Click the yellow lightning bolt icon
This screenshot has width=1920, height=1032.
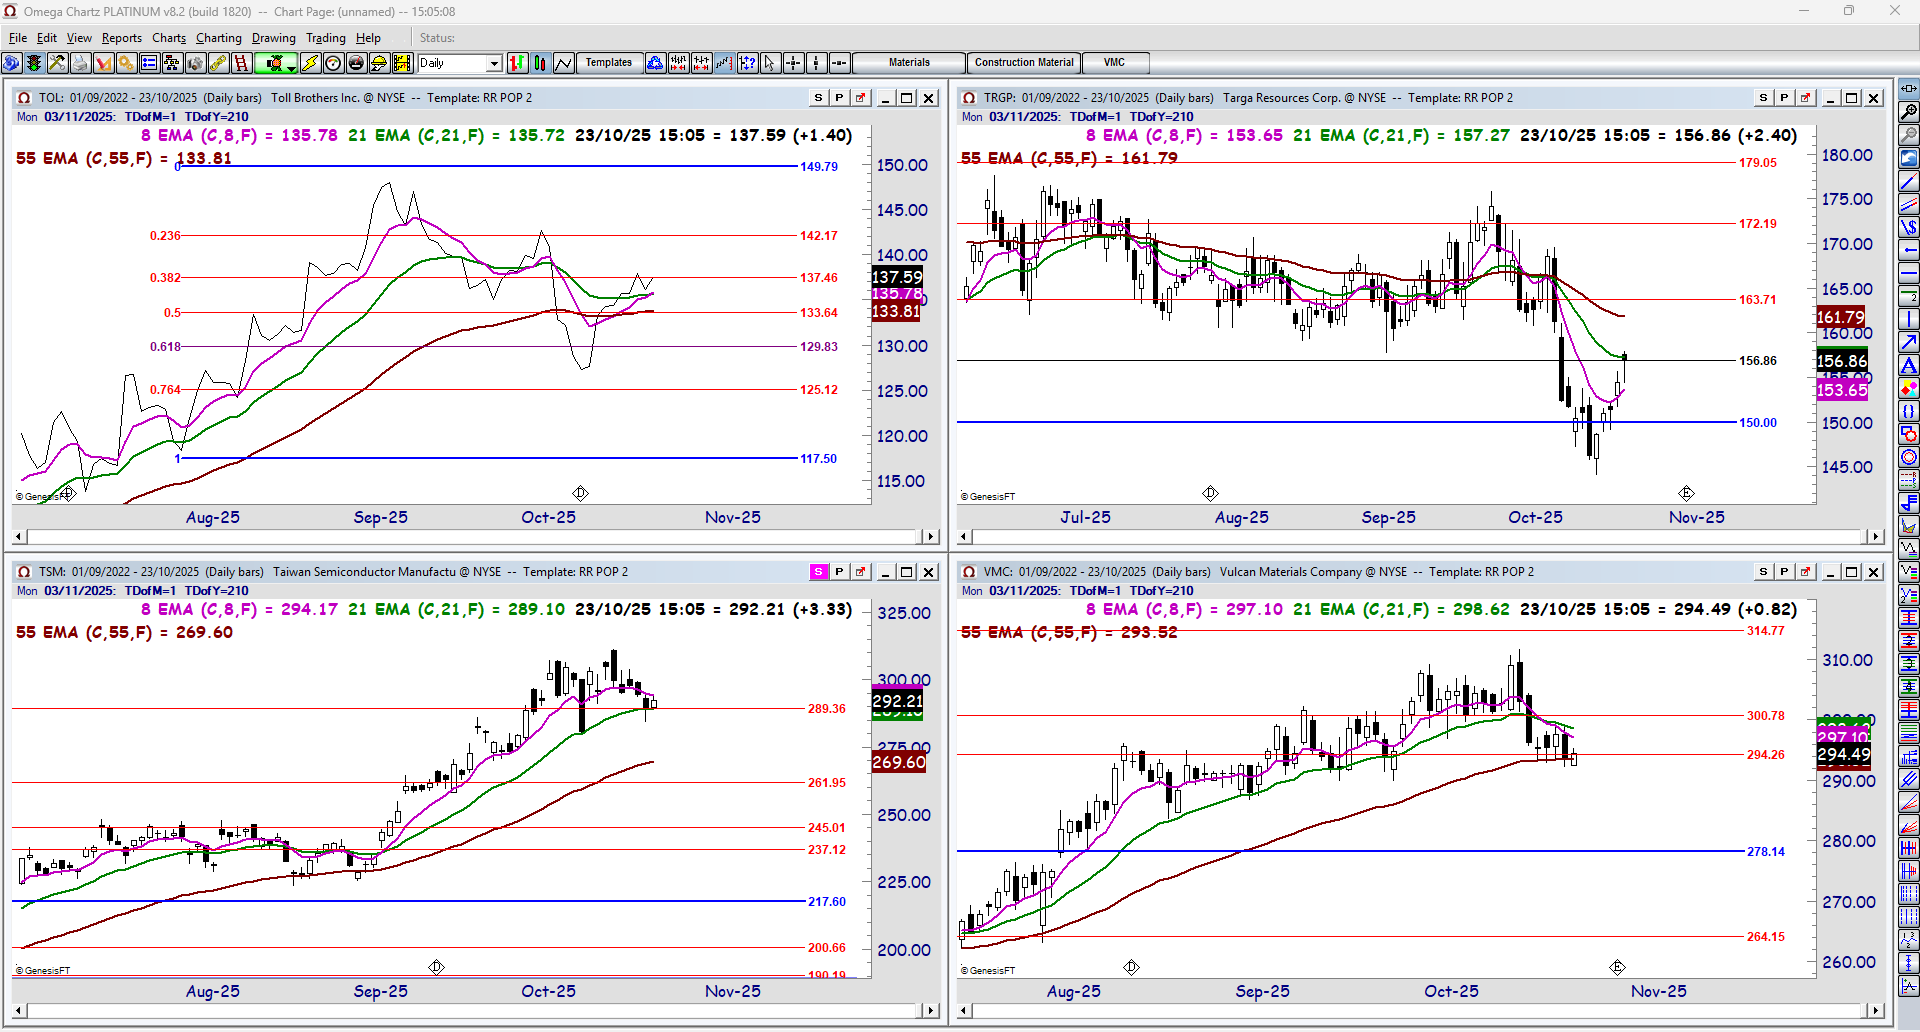(x=310, y=63)
